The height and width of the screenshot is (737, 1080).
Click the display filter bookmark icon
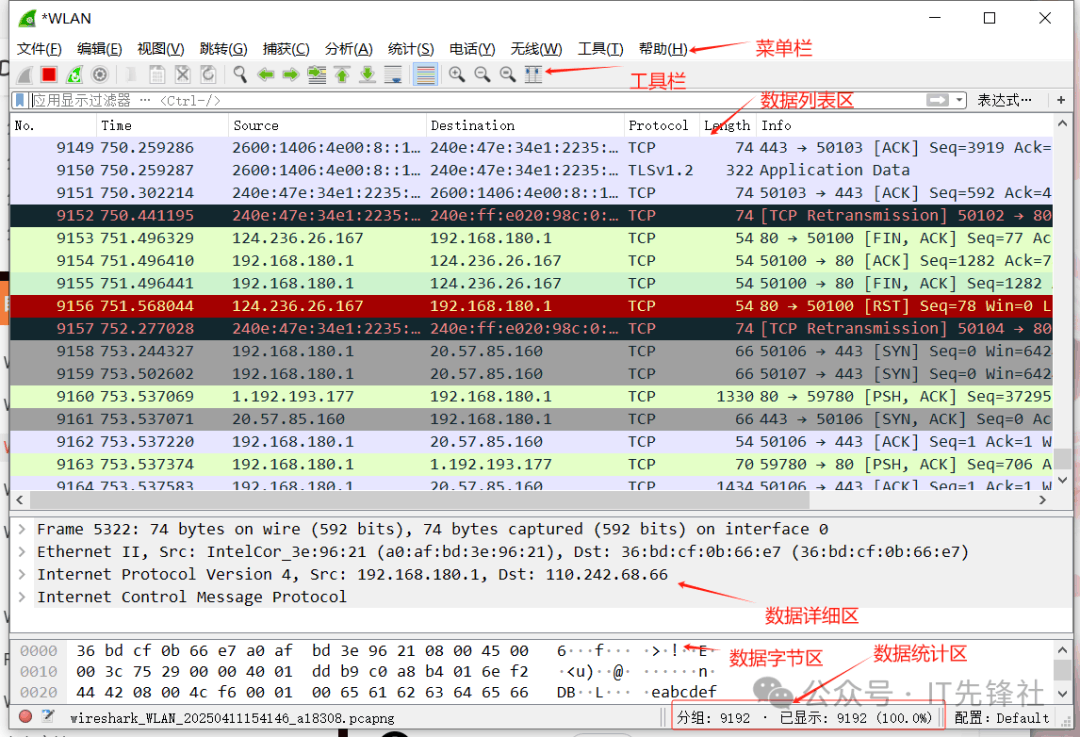coord(20,100)
